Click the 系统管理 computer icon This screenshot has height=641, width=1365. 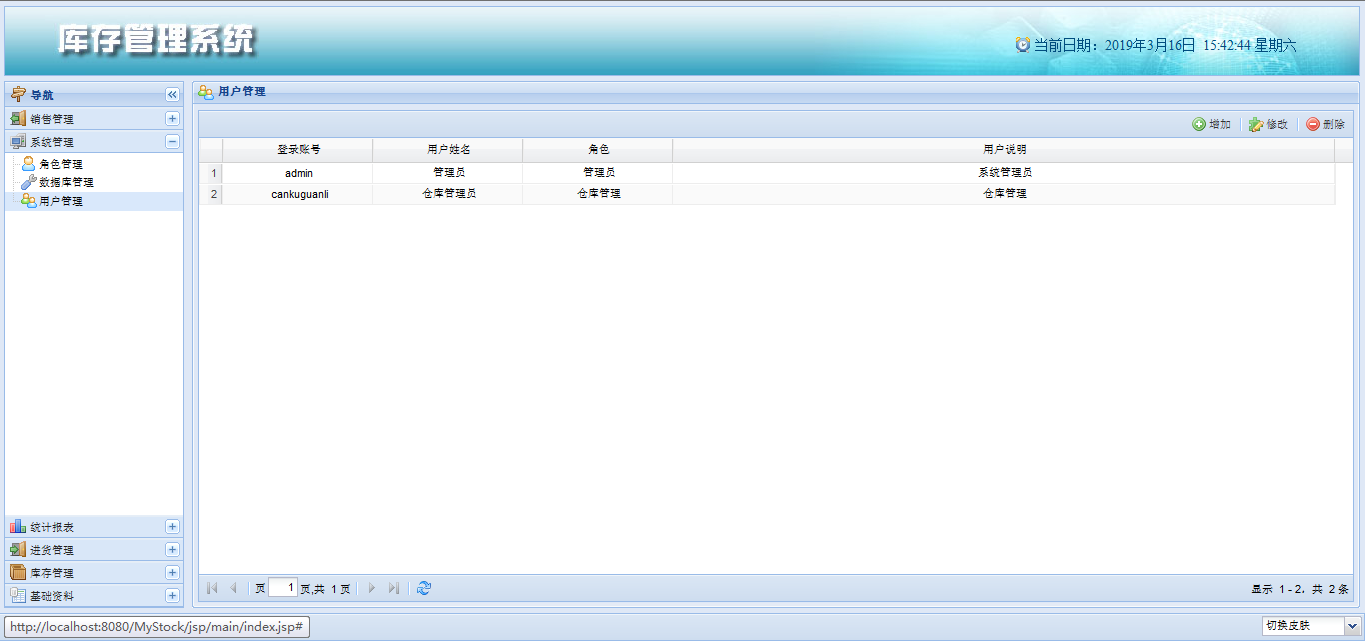coord(18,142)
